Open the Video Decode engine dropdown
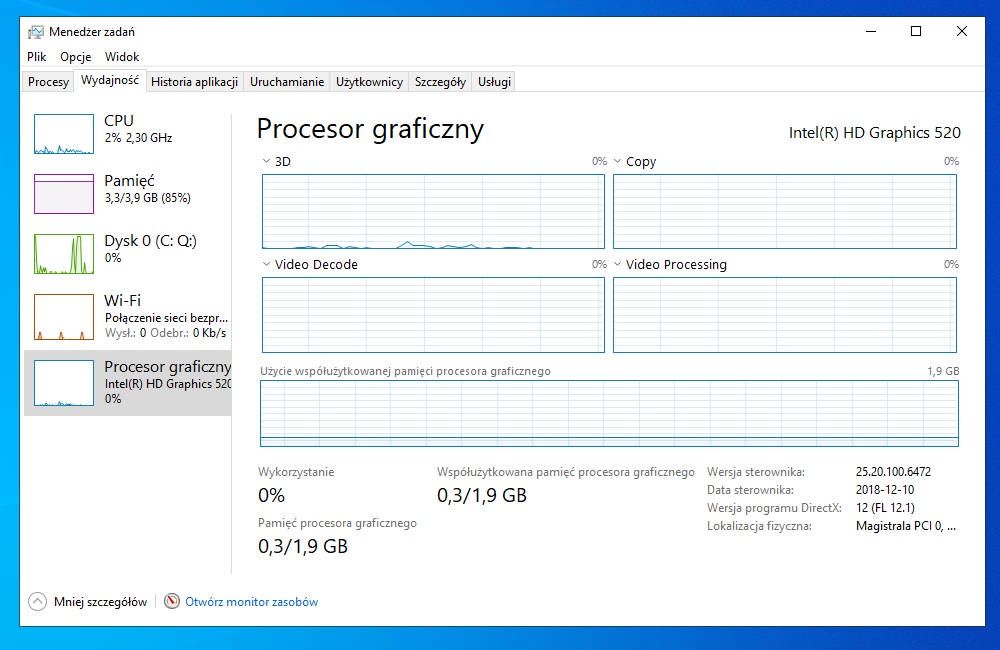 266,264
